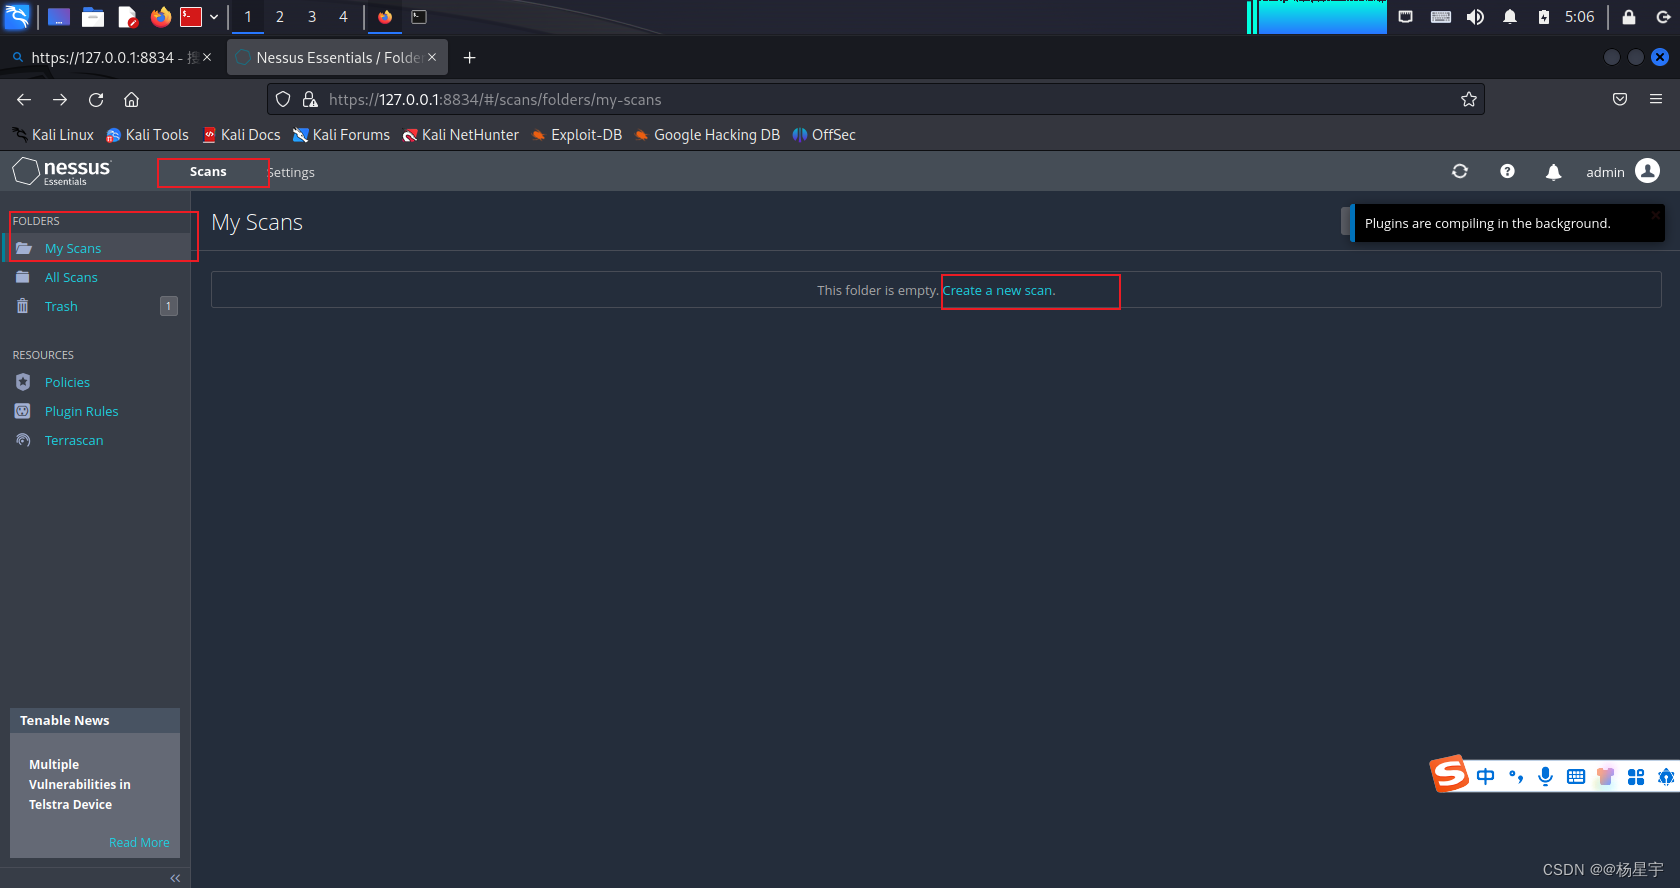Open Terrascan resource

pos(74,440)
